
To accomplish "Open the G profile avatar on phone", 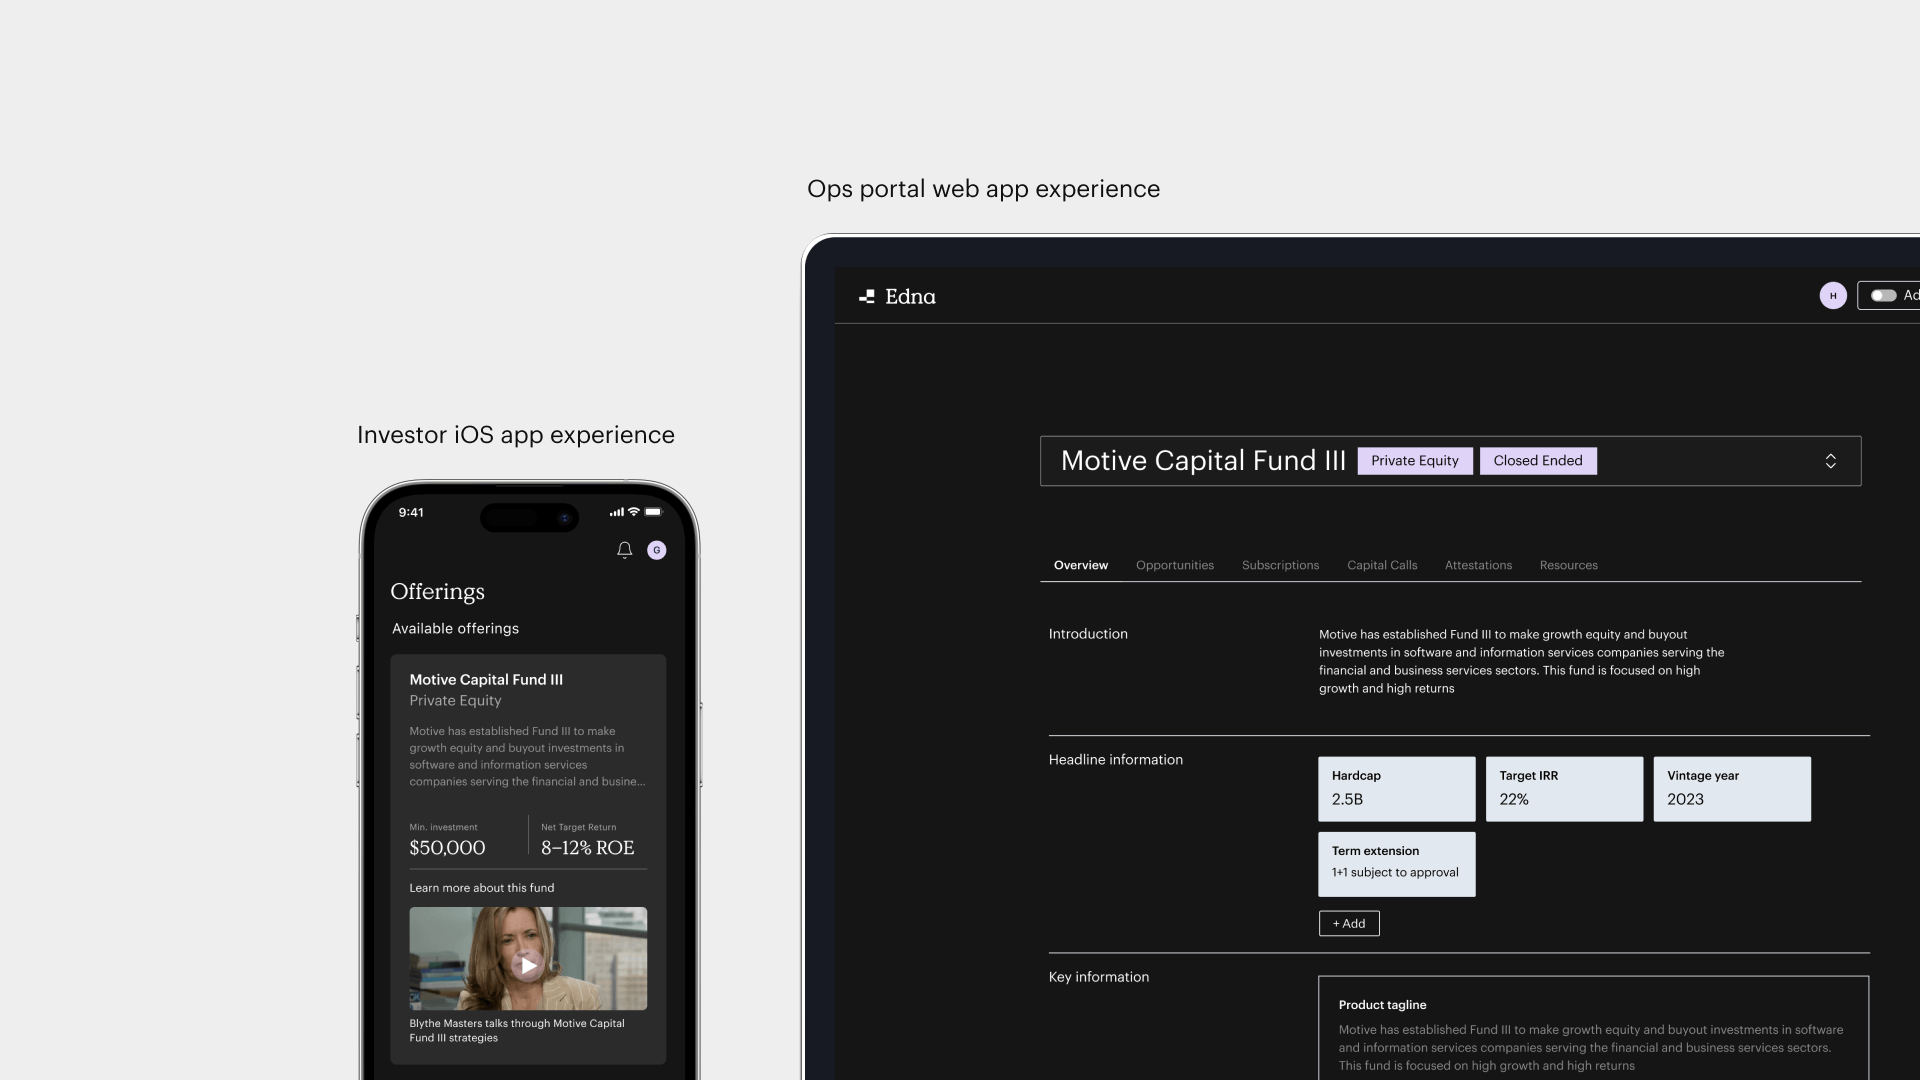I will click(657, 550).
